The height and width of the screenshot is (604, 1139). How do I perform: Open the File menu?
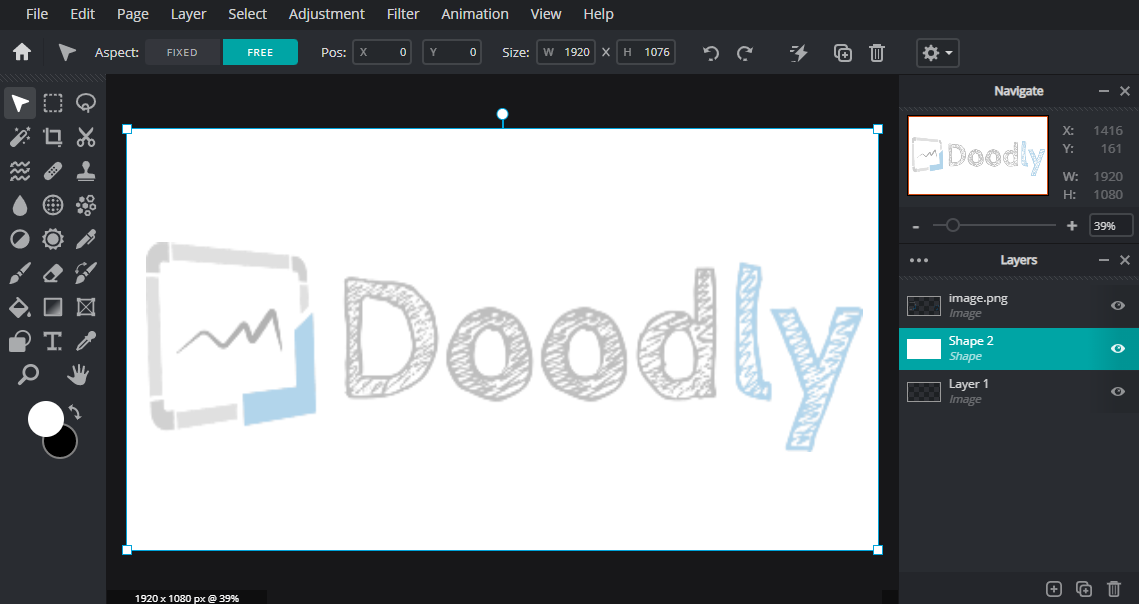coord(37,14)
